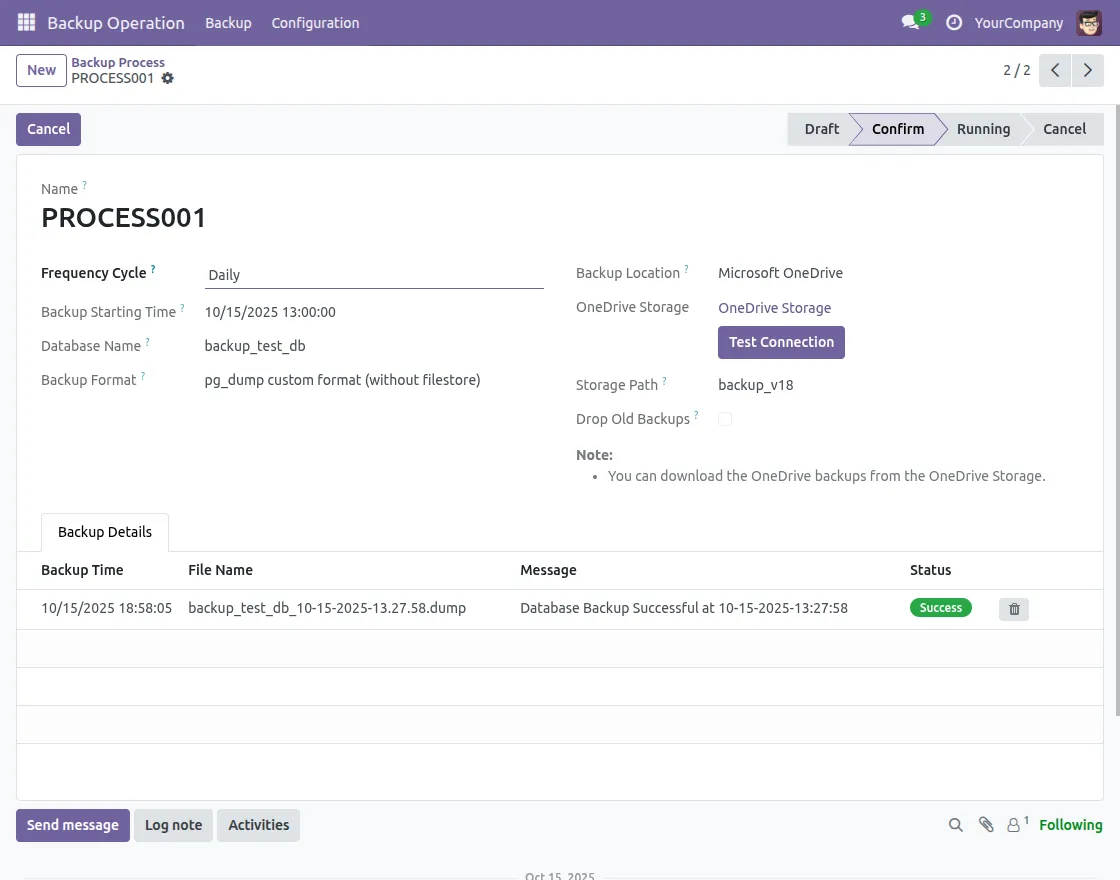Select the Backup Details tab
Screen dimensions: 1120x880
[105, 532]
